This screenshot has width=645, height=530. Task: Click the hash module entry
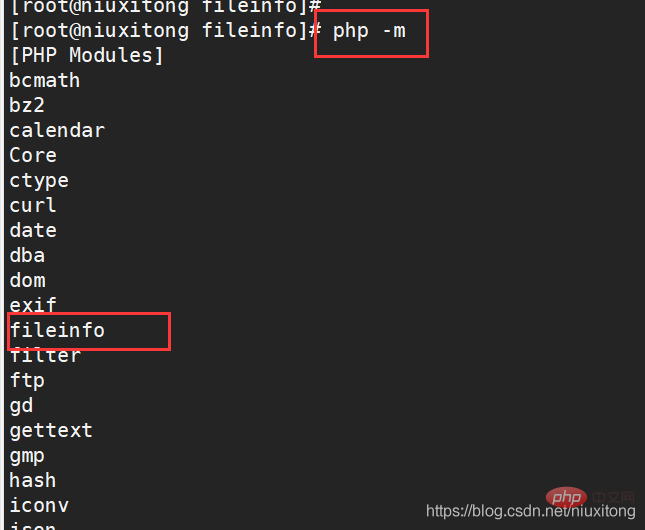[x=33, y=480]
